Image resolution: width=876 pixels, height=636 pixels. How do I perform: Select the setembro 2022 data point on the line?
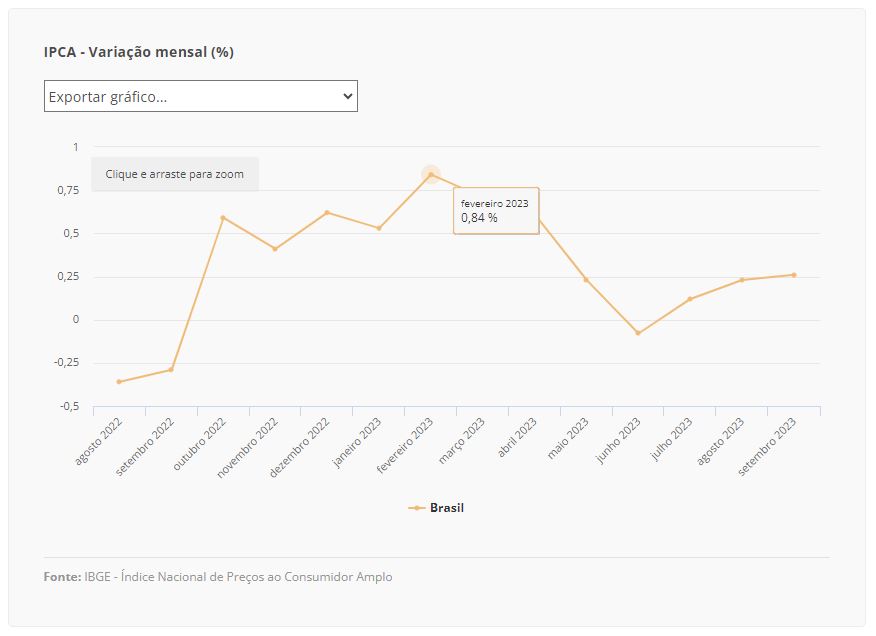click(171, 369)
